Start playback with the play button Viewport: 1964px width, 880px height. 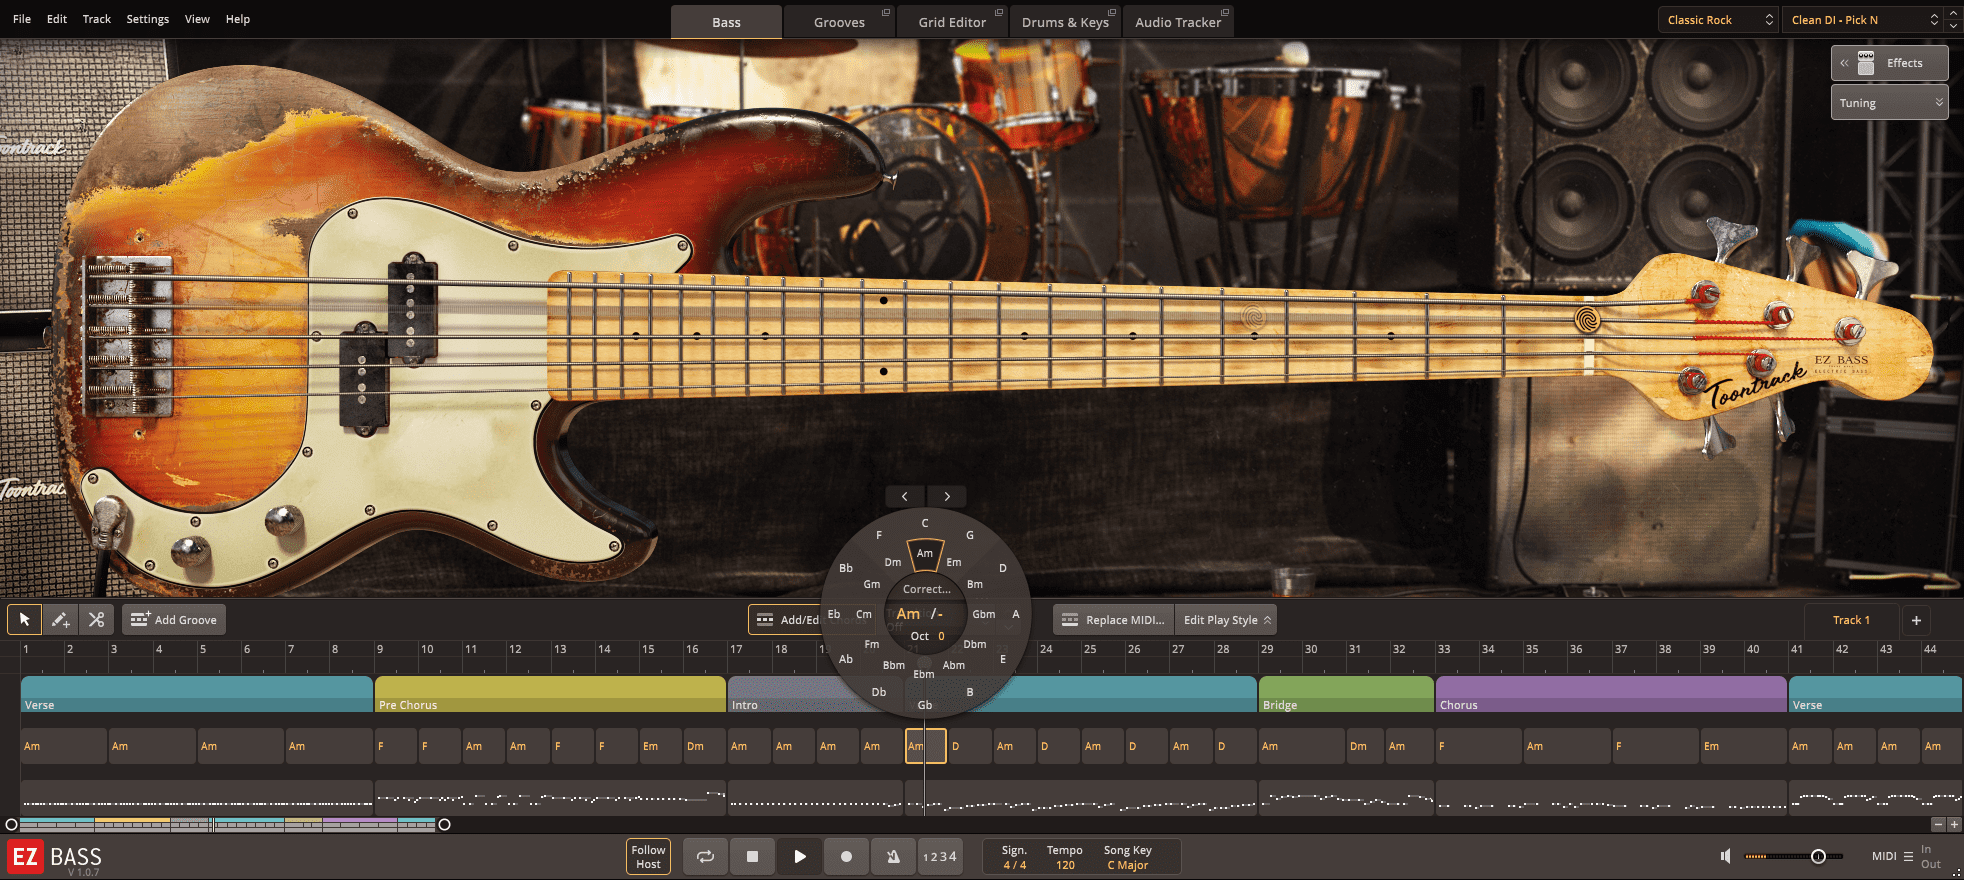coord(799,856)
